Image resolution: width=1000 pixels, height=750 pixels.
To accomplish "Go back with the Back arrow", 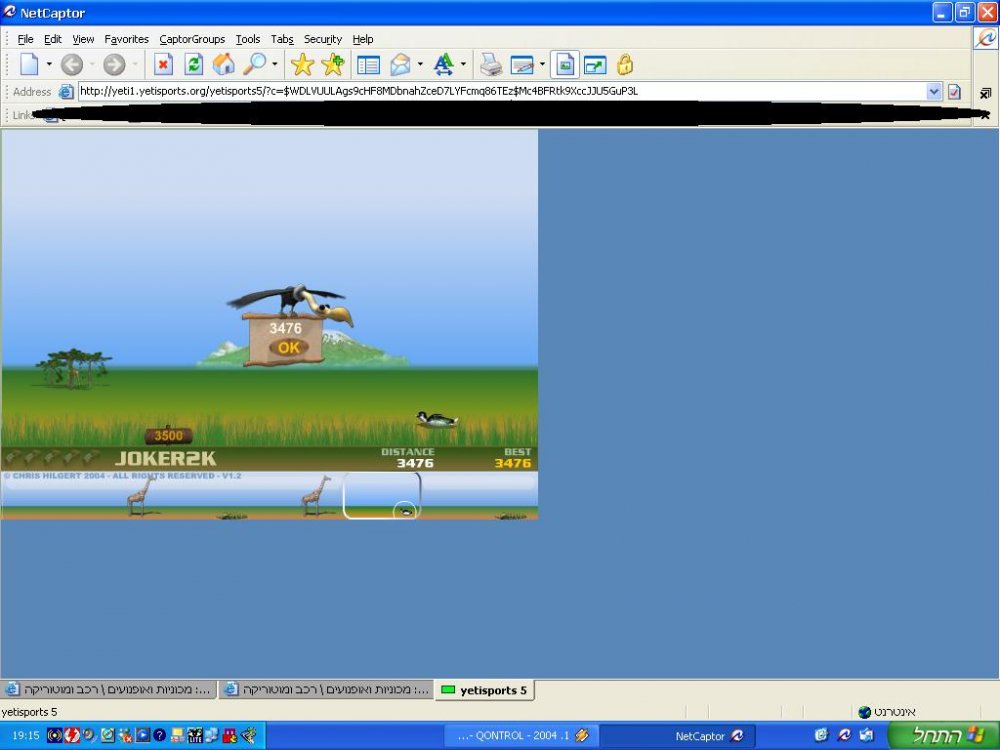I will pyautogui.click(x=72, y=64).
